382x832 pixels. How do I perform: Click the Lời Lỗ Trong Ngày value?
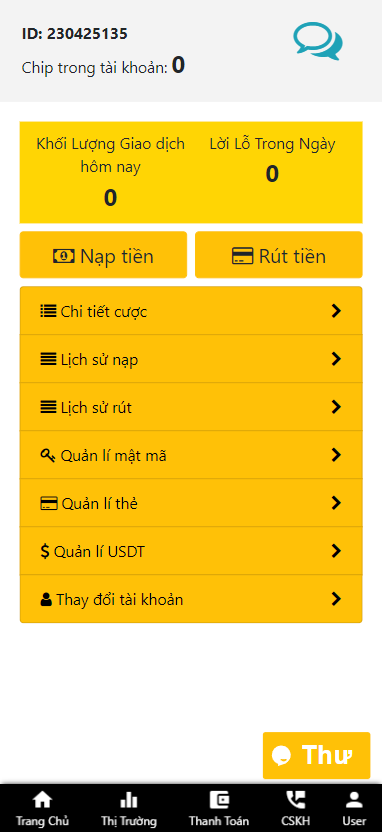(x=272, y=174)
